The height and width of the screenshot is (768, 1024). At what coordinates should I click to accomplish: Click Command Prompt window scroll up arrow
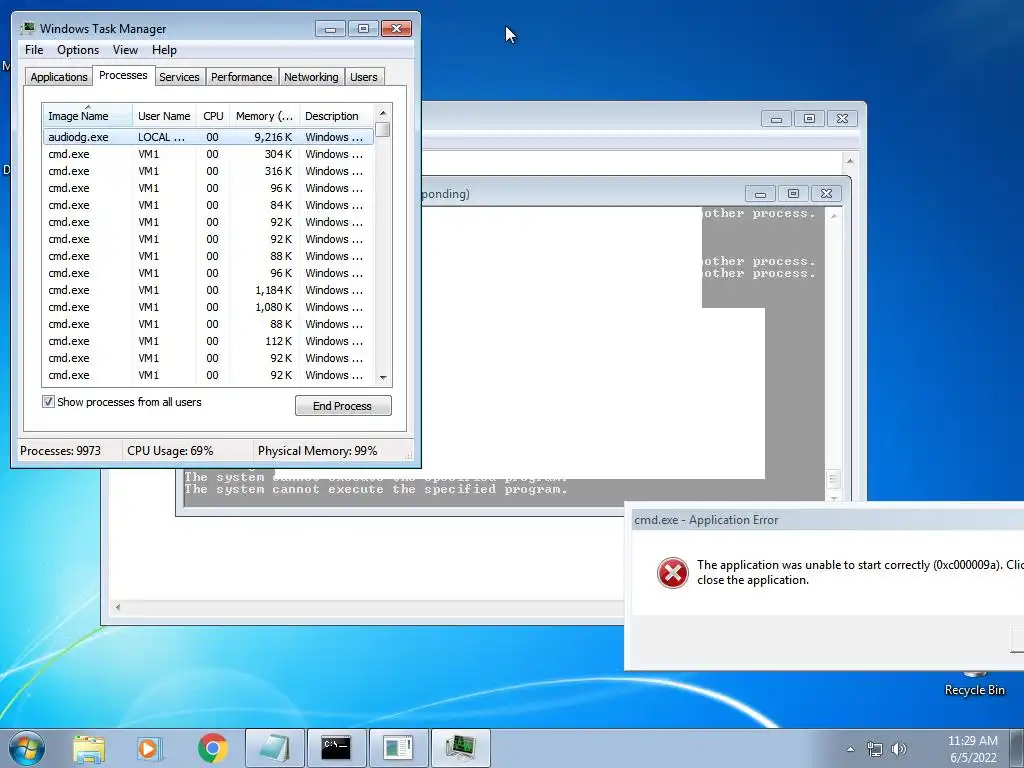click(833, 216)
